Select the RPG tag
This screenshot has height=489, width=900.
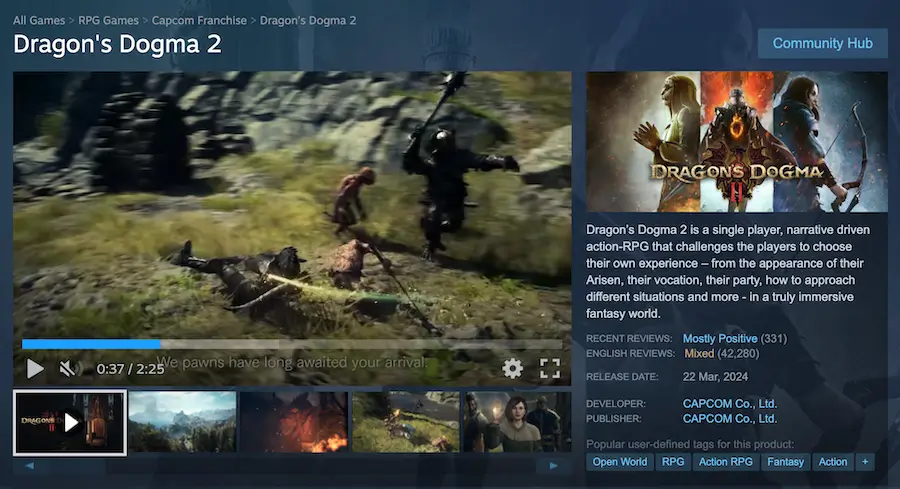click(673, 462)
